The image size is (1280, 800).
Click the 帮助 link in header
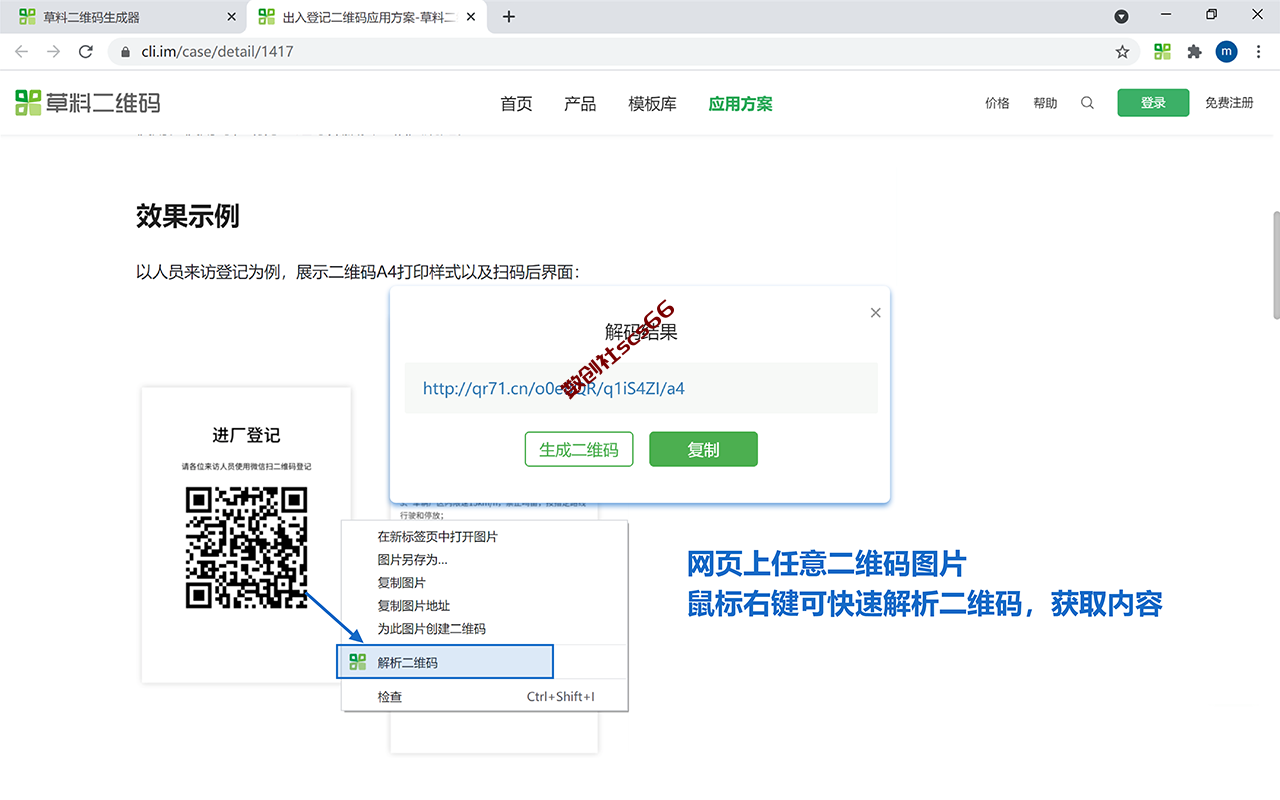click(x=1045, y=103)
